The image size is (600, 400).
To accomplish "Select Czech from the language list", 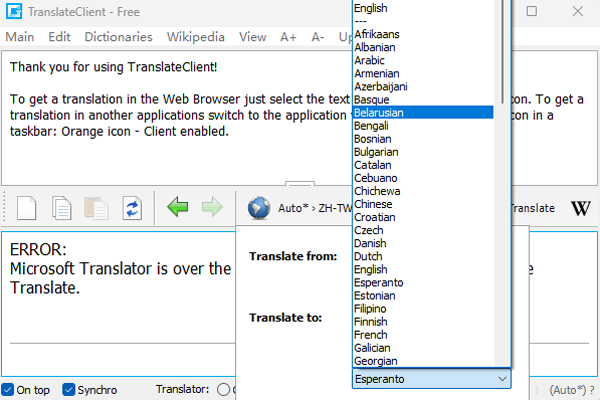I will (423, 230).
